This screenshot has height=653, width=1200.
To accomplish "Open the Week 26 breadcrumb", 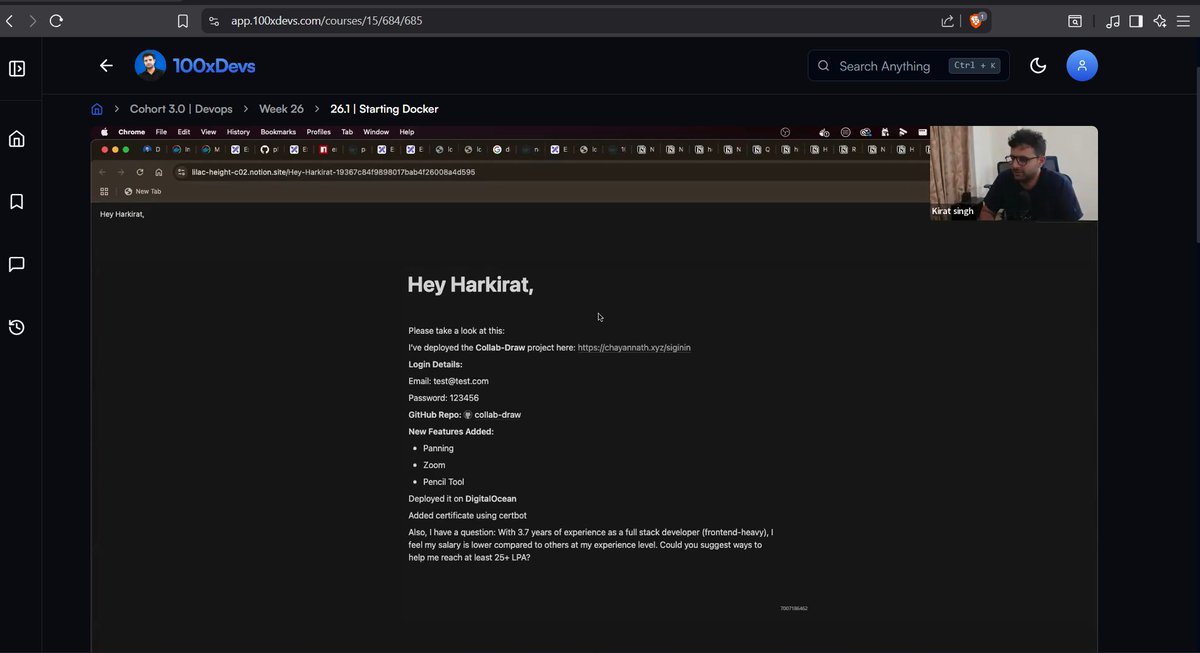I will (x=281, y=109).
